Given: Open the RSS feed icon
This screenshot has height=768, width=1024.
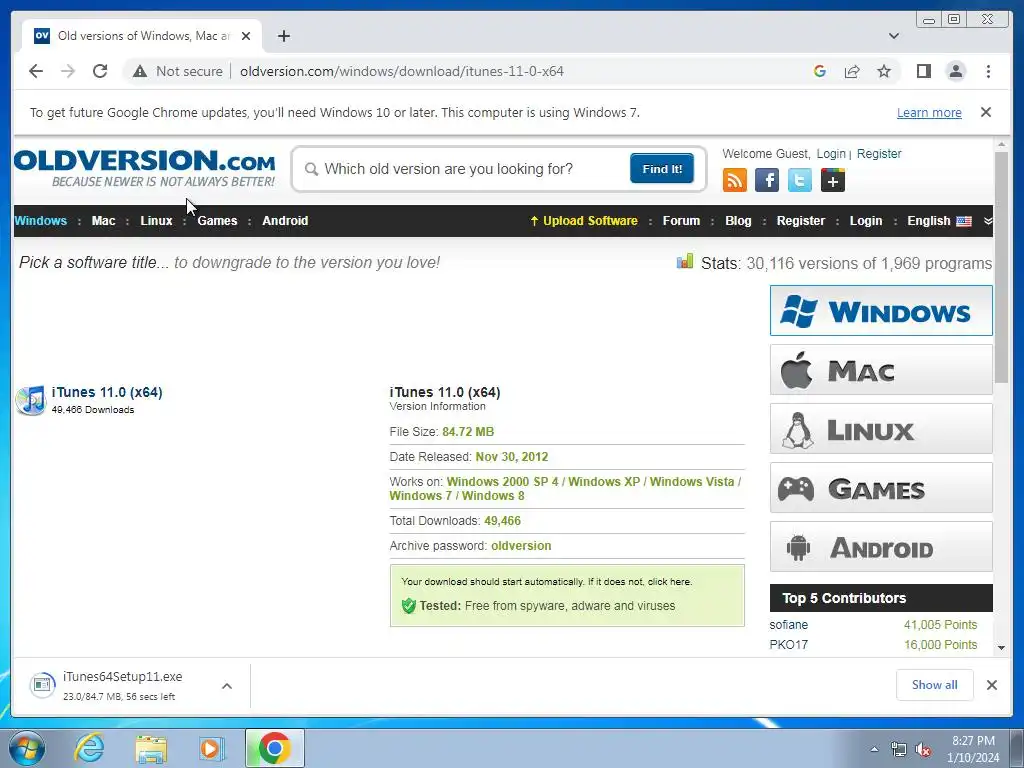Looking at the screenshot, I should tap(735, 180).
